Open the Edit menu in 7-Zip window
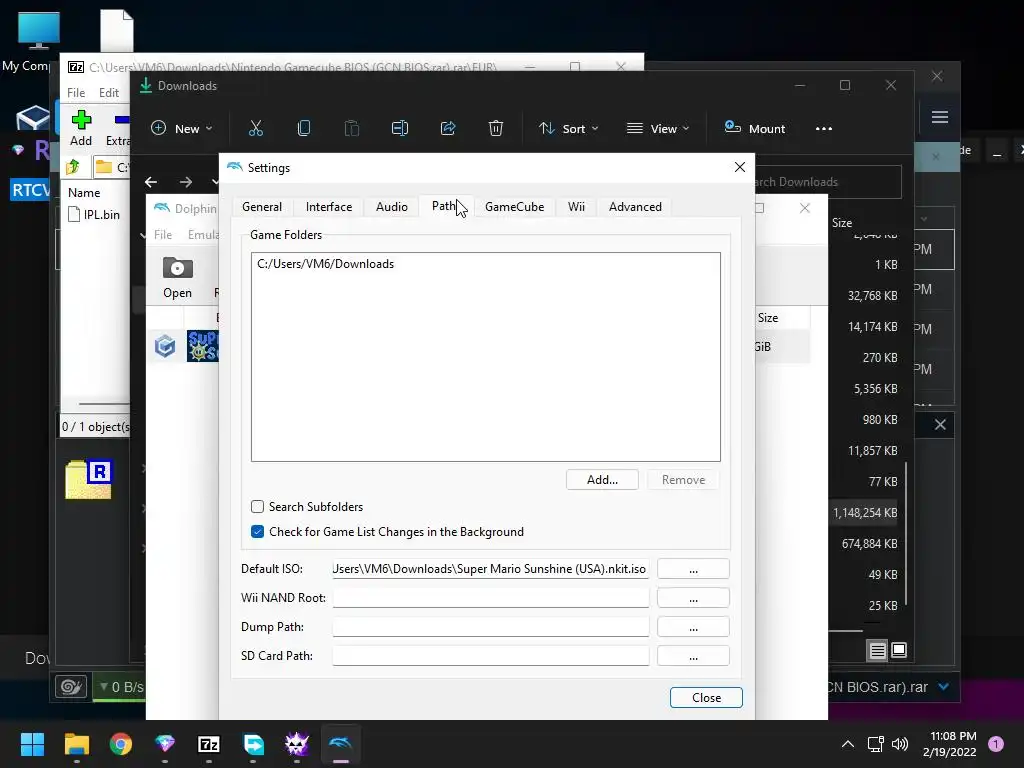Screen dimensions: 1024x768 click(108, 93)
